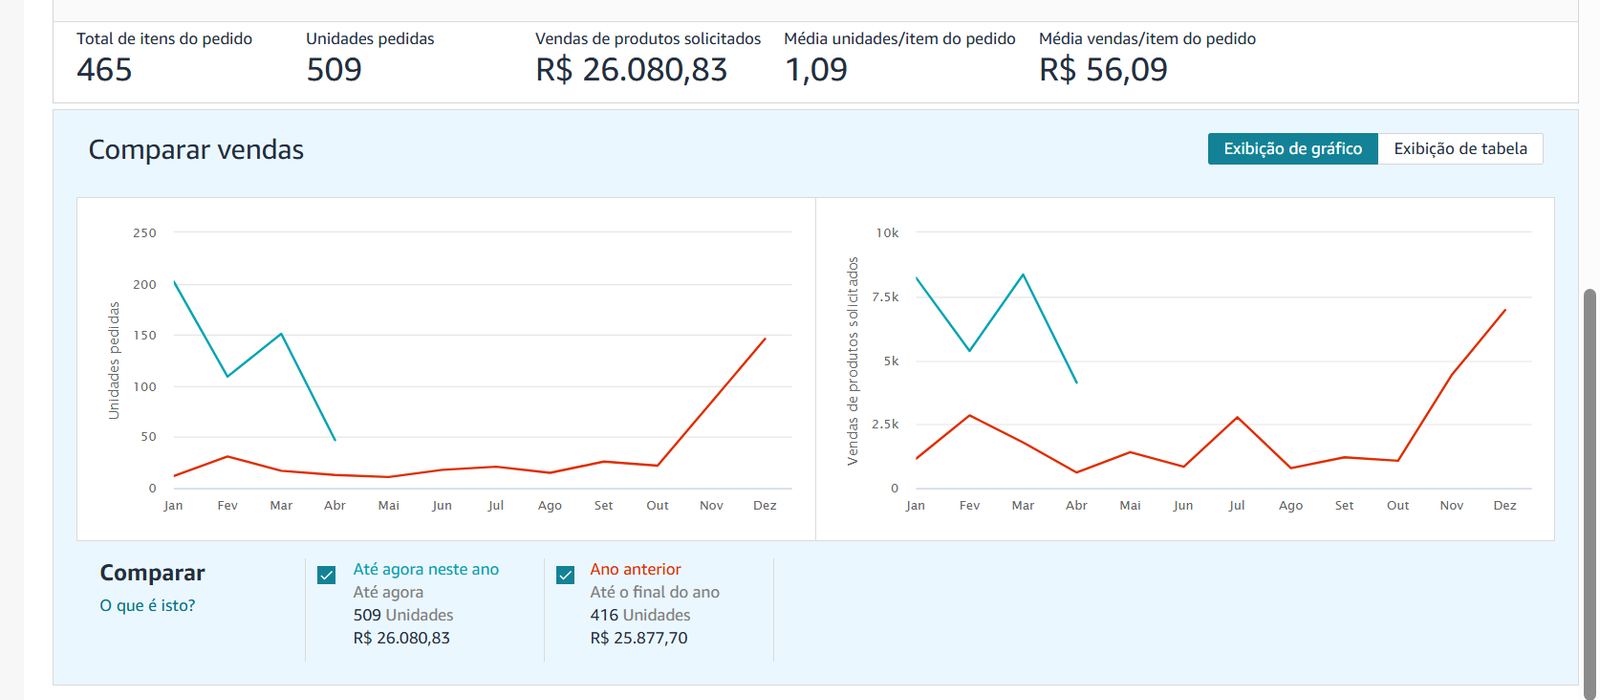Switch to Exibição de tabela view
This screenshot has width=1600, height=700.
click(1460, 149)
